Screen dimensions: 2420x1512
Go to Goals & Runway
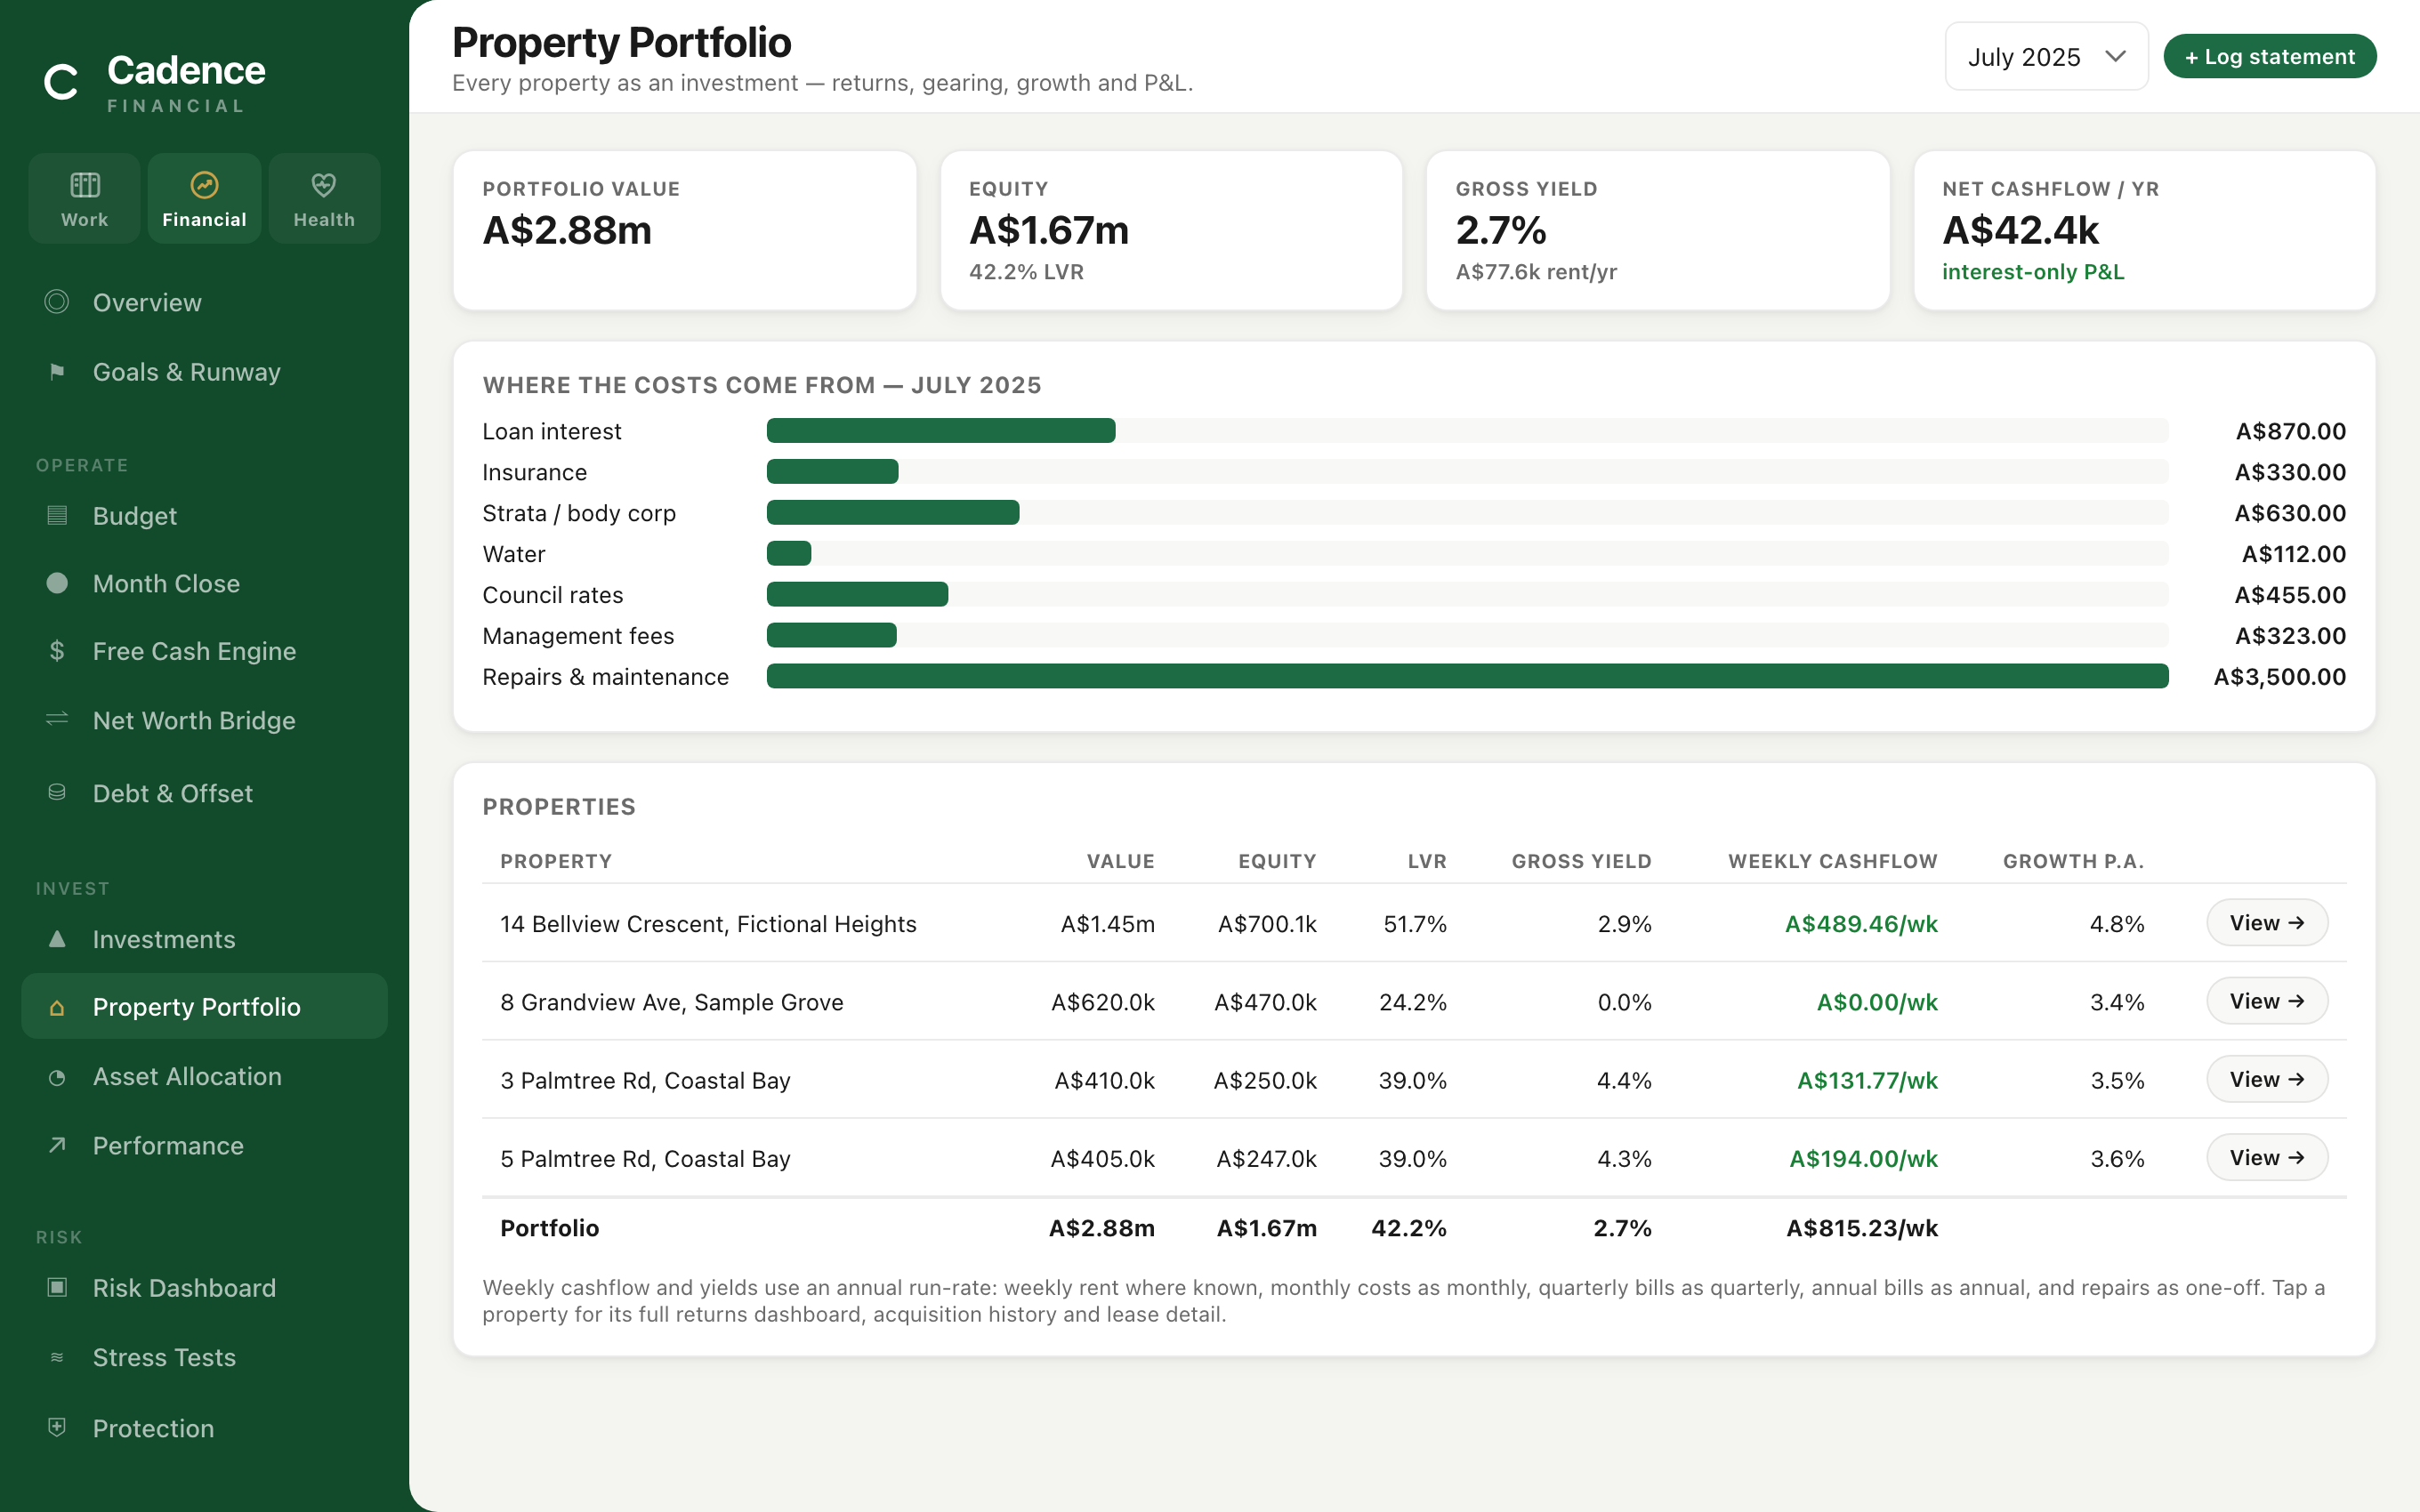tap(204, 372)
